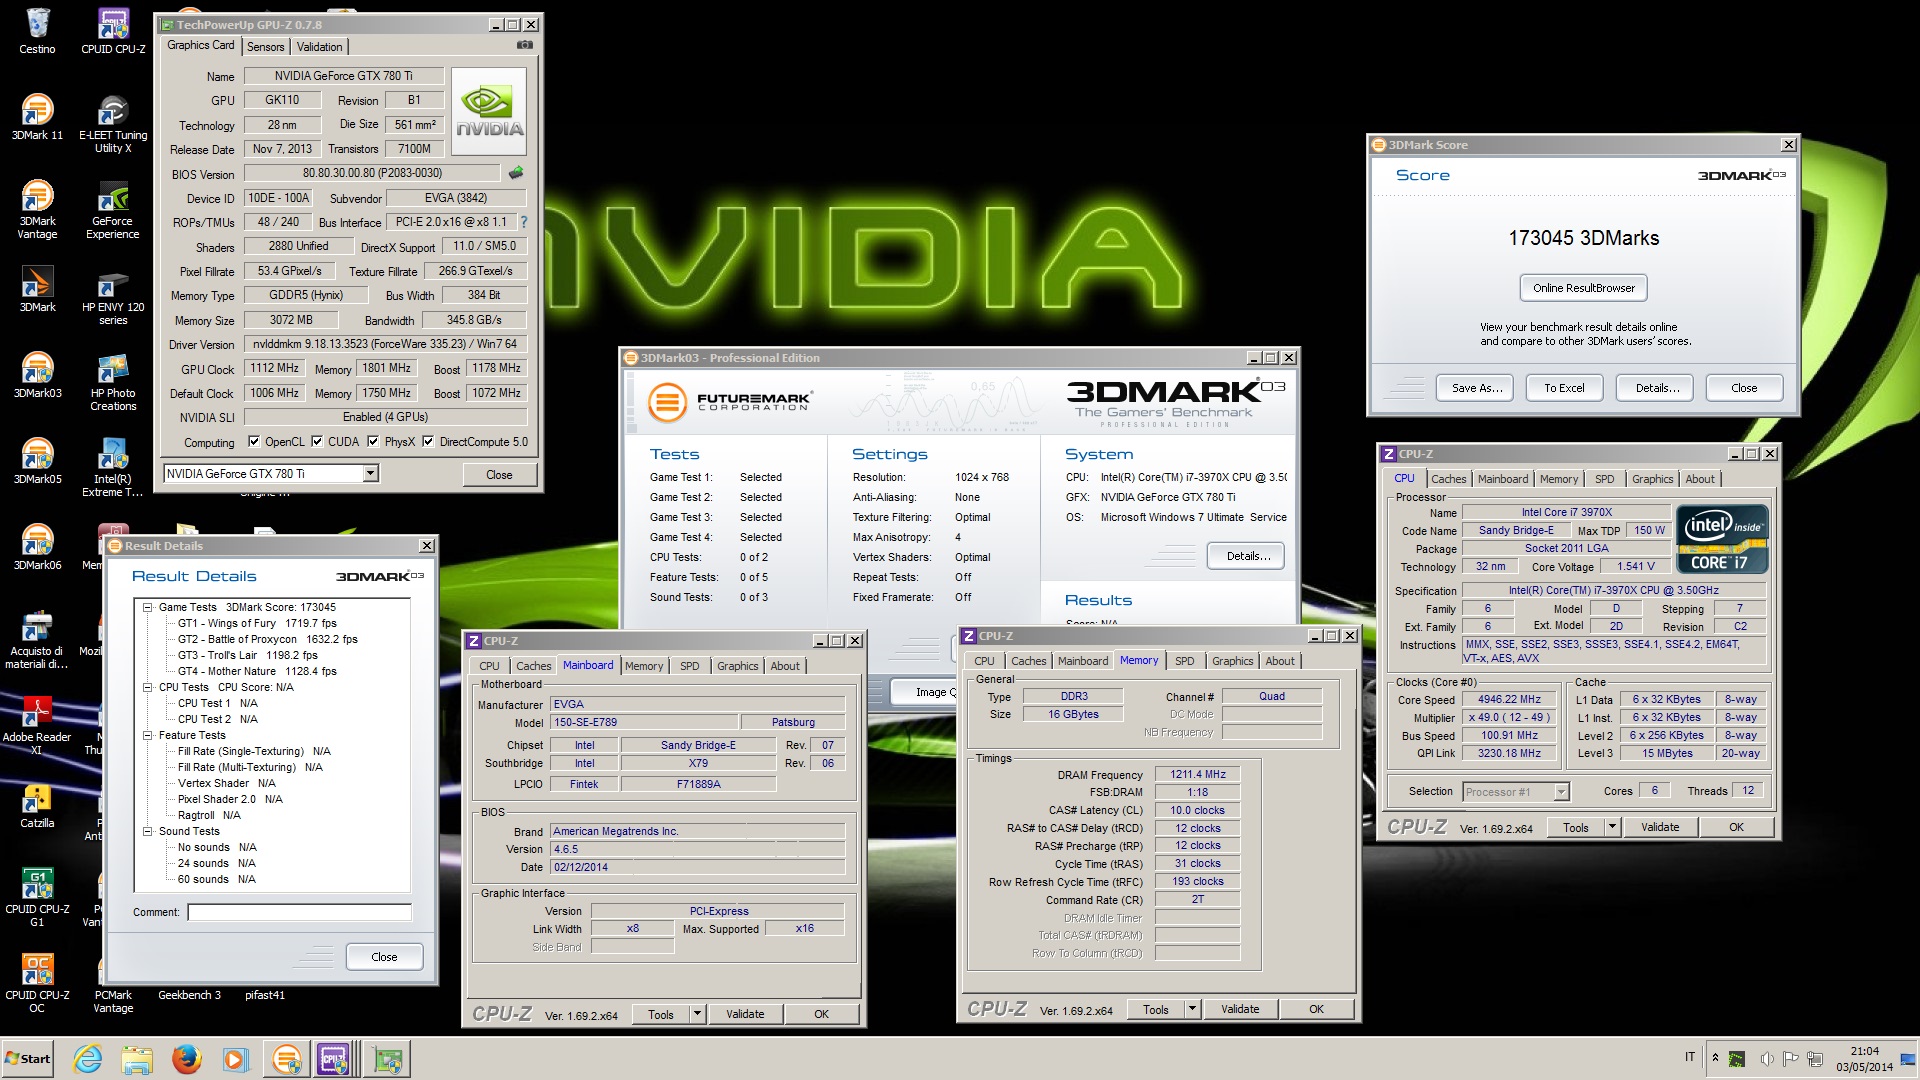Click Save As... in 3DMark Score window
1920x1080 pixels.
[x=1476, y=388]
